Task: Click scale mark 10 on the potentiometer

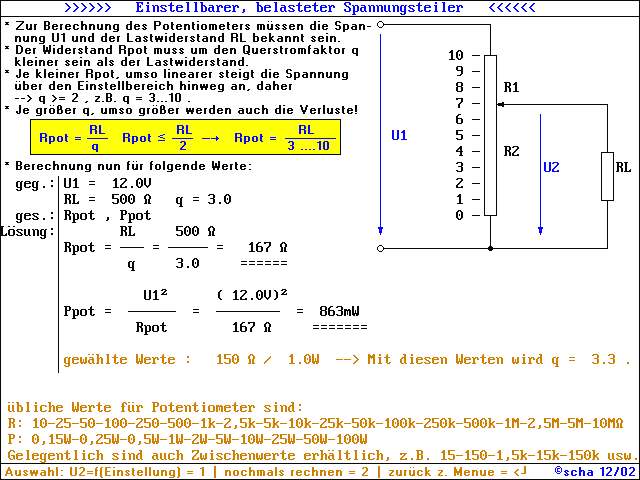Action: (x=456, y=55)
